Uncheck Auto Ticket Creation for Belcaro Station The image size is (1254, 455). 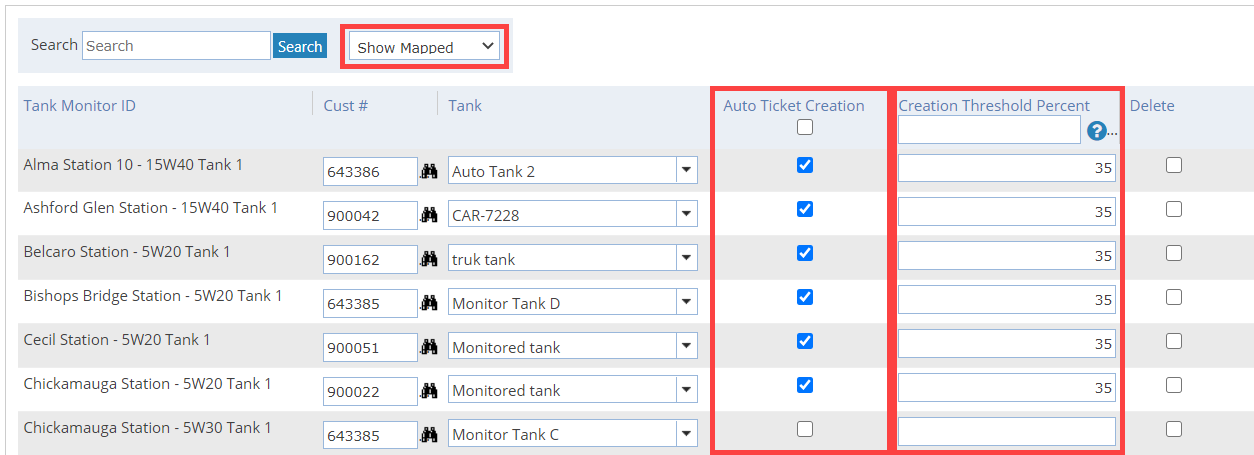click(805, 253)
